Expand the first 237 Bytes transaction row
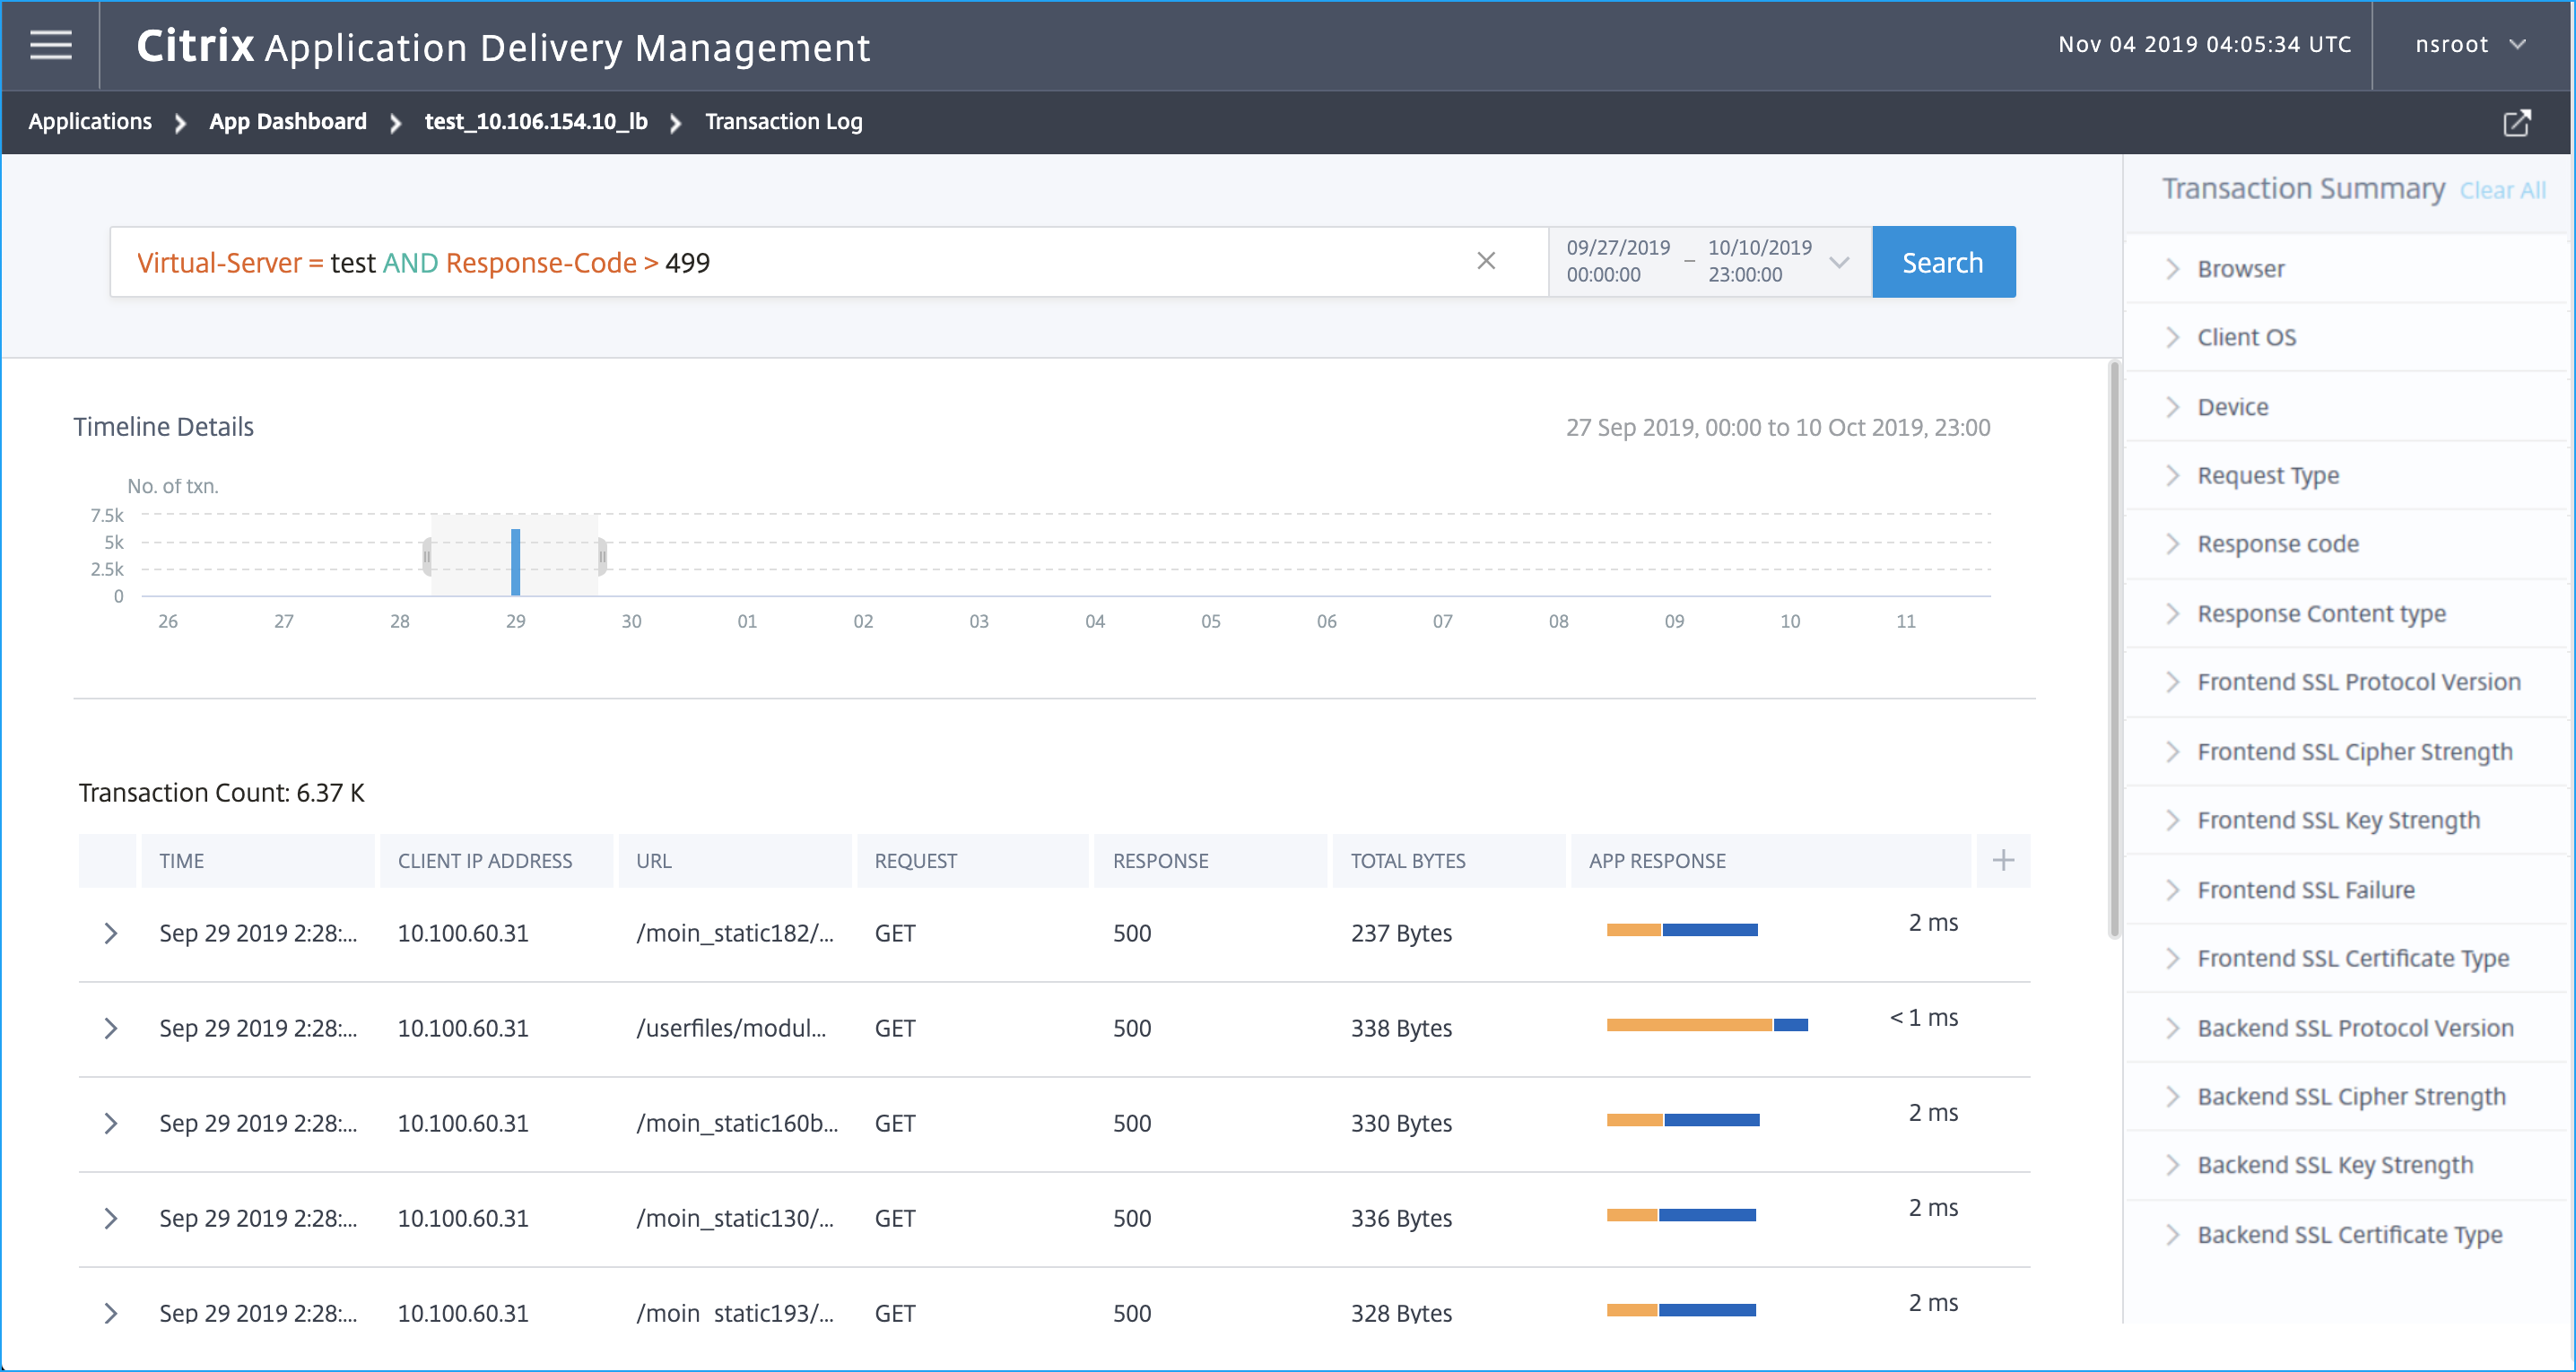This screenshot has height=1372, width=2576. [111, 933]
